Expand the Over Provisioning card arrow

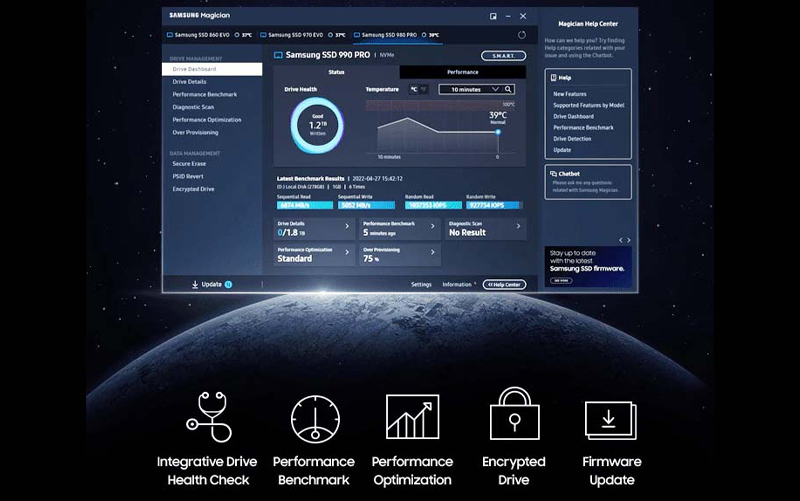433,255
